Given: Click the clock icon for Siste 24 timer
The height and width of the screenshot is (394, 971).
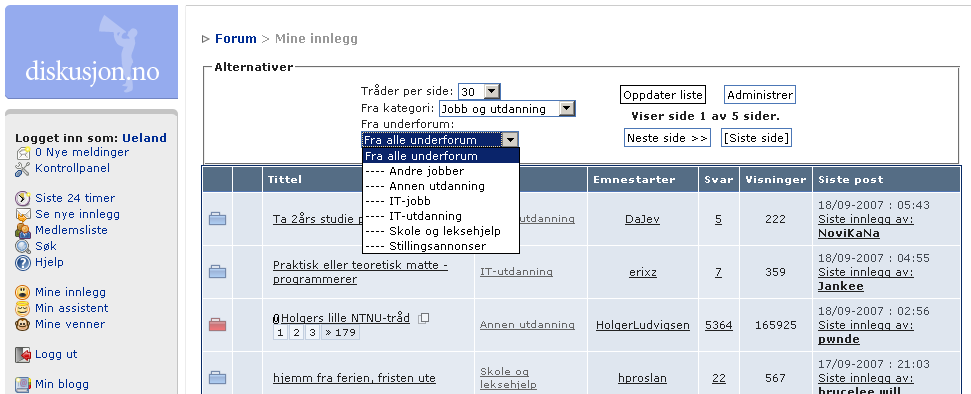Looking at the screenshot, I should 23,198.
